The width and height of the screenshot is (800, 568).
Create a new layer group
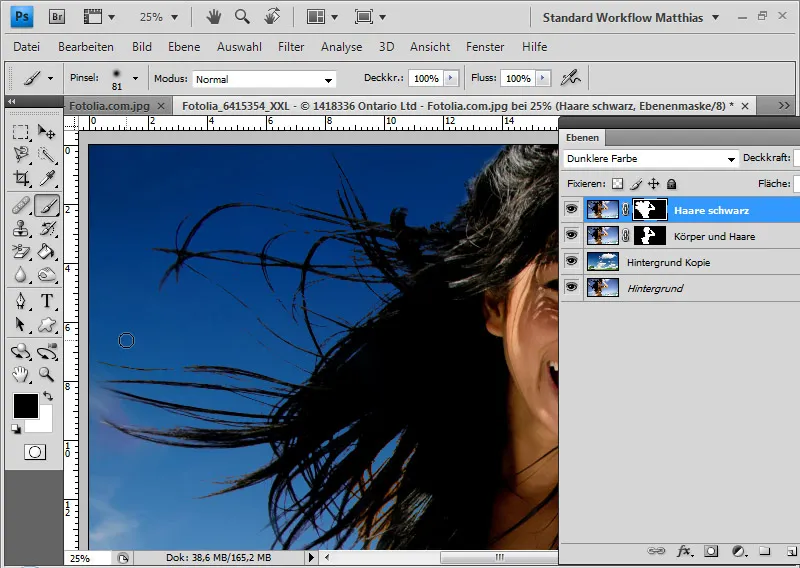(x=764, y=551)
